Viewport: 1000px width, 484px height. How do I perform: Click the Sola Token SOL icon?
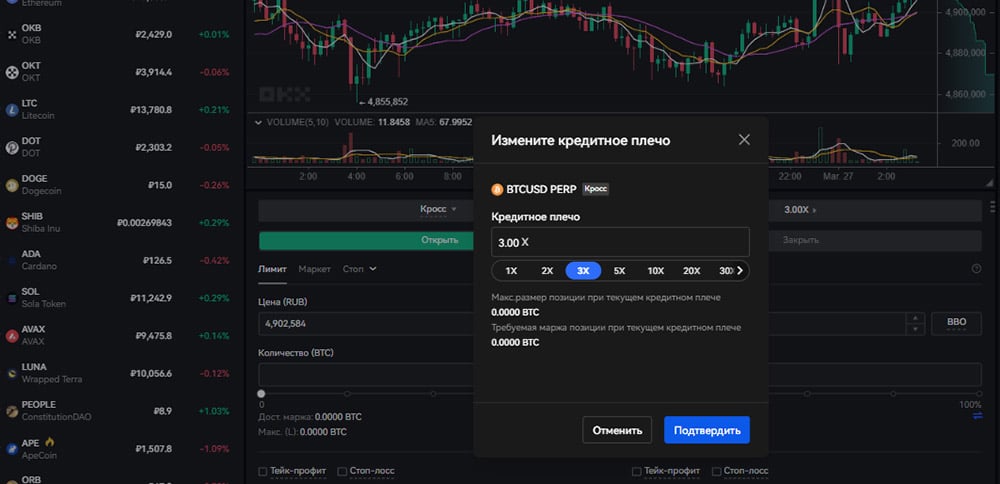click(x=11, y=298)
